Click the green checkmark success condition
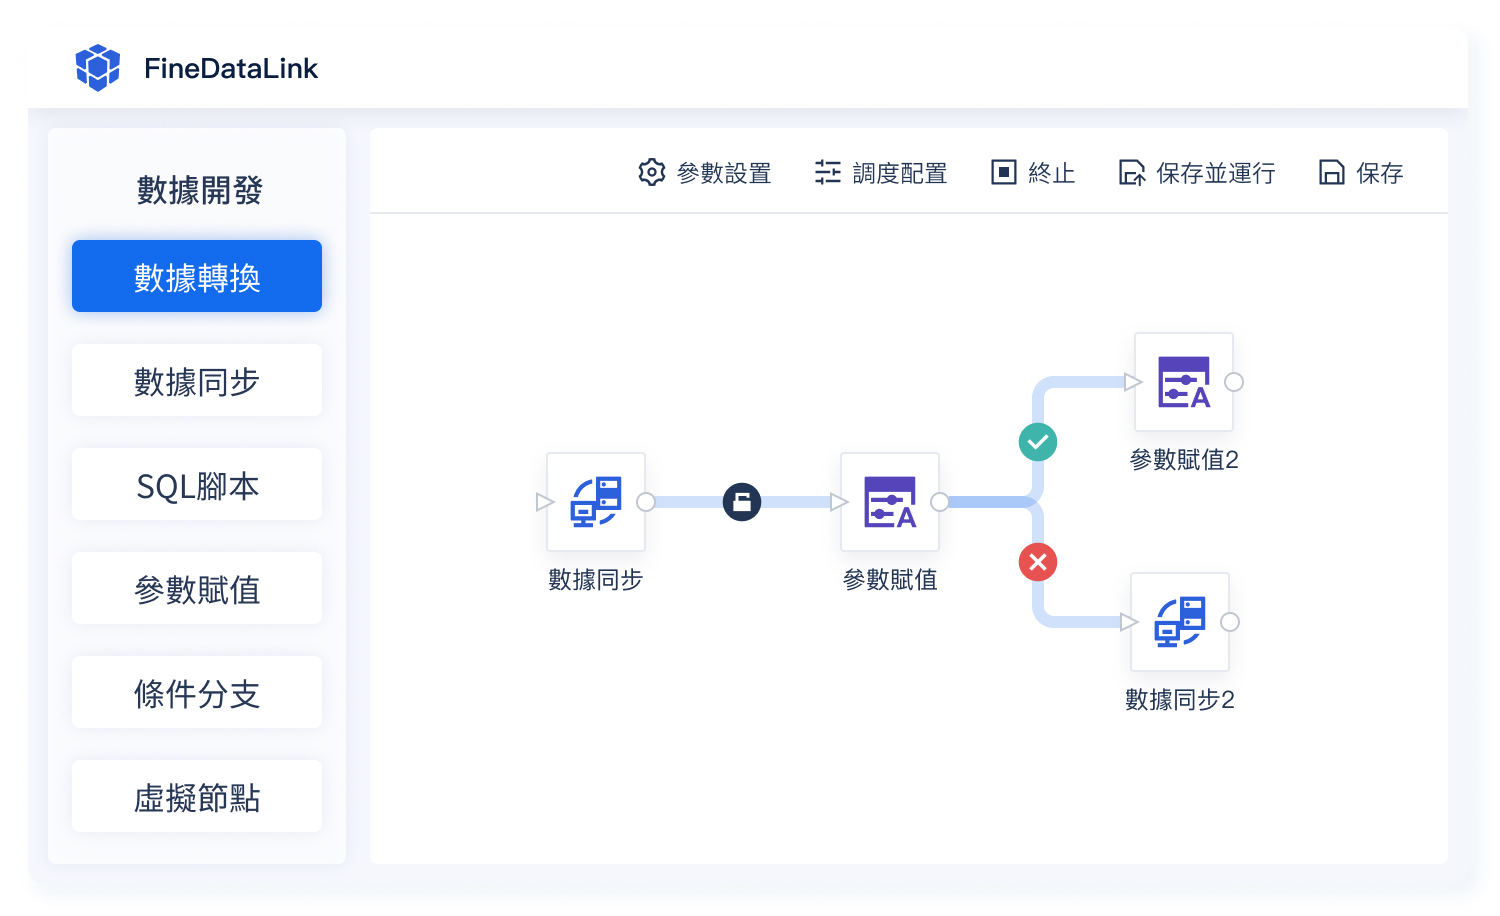Screen dimensions: 1500x916 1038,442
